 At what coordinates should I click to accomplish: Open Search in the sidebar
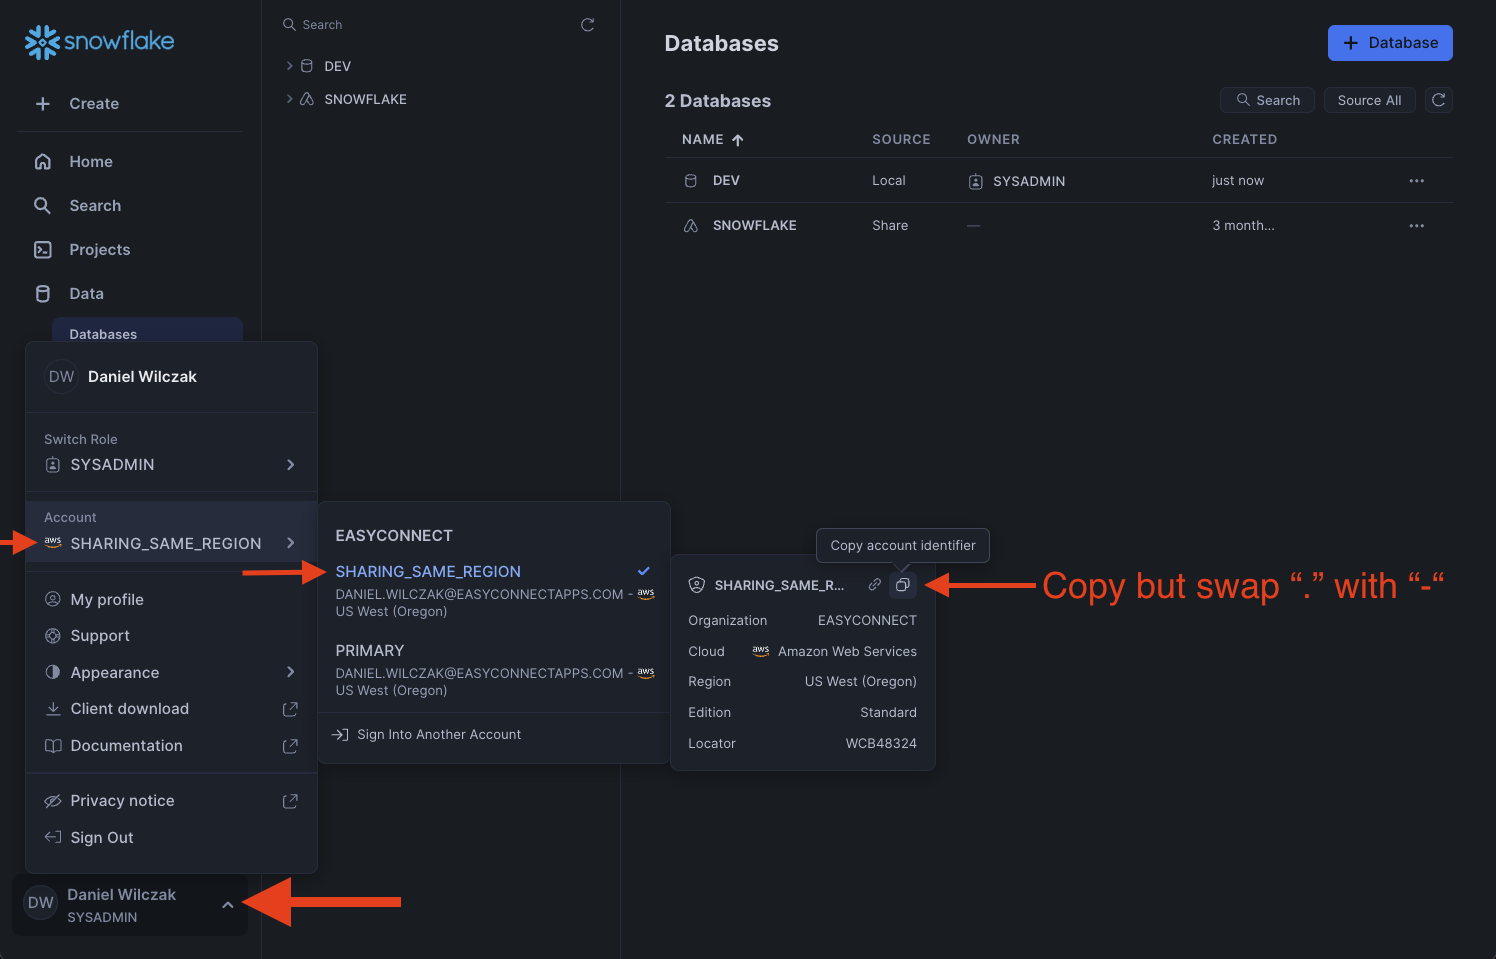[95, 206]
